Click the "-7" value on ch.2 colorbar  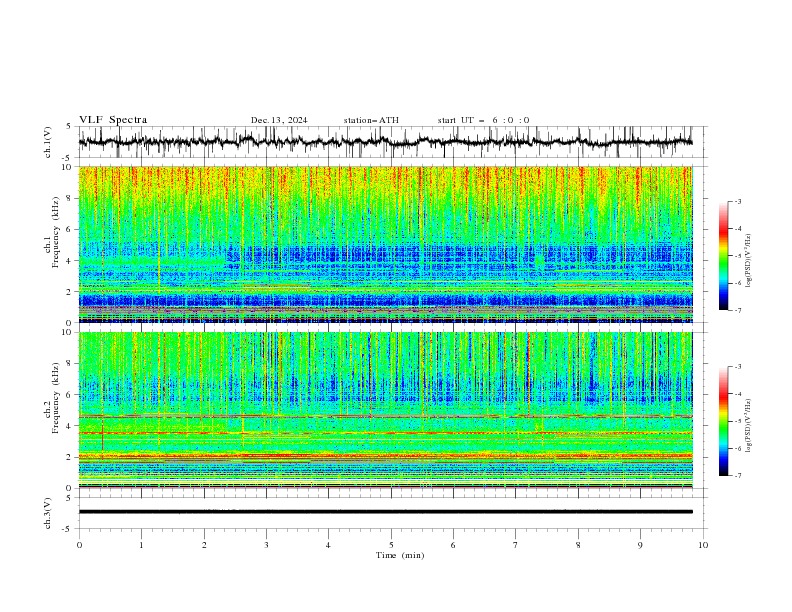pyautogui.click(x=738, y=475)
